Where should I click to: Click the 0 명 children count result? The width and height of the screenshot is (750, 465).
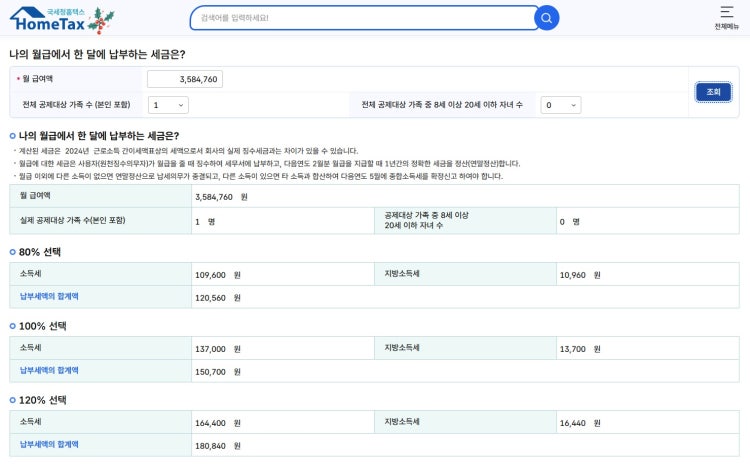[569, 222]
